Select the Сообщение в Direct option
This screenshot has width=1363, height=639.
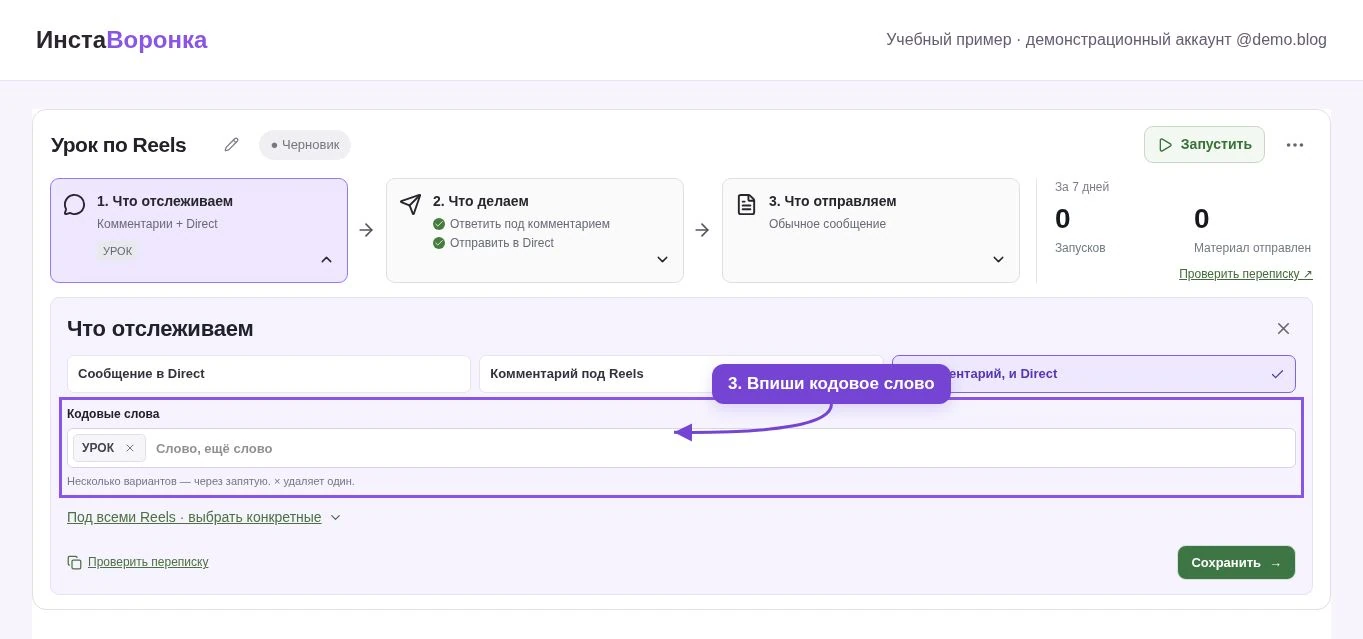tap(269, 374)
